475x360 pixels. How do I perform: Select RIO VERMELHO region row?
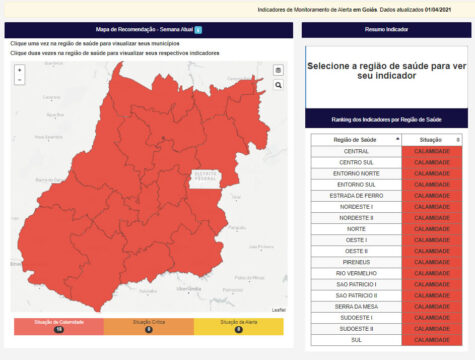[386, 273]
